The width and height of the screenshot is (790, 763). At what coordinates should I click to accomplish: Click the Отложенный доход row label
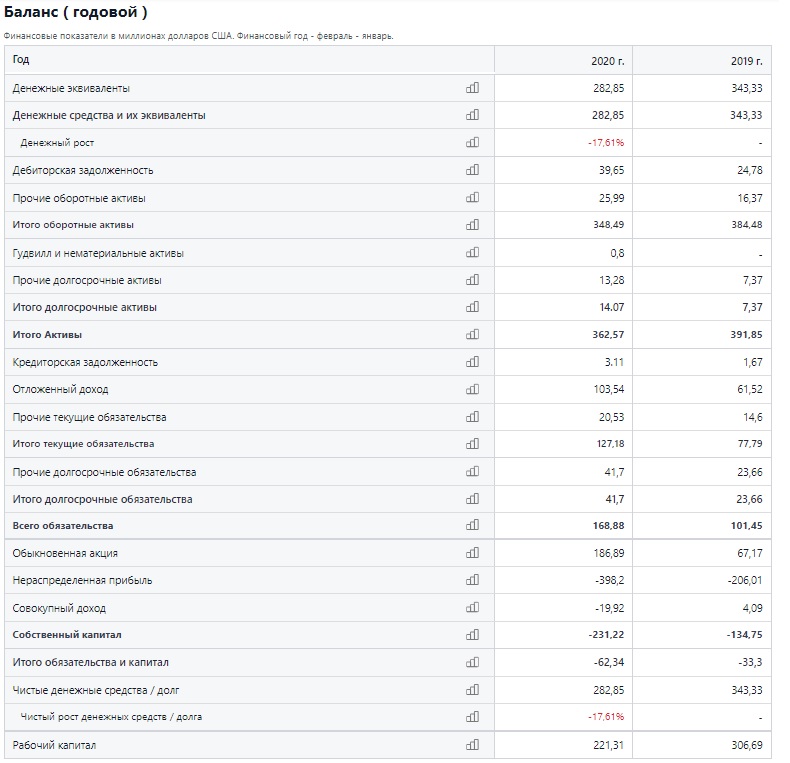pos(60,389)
